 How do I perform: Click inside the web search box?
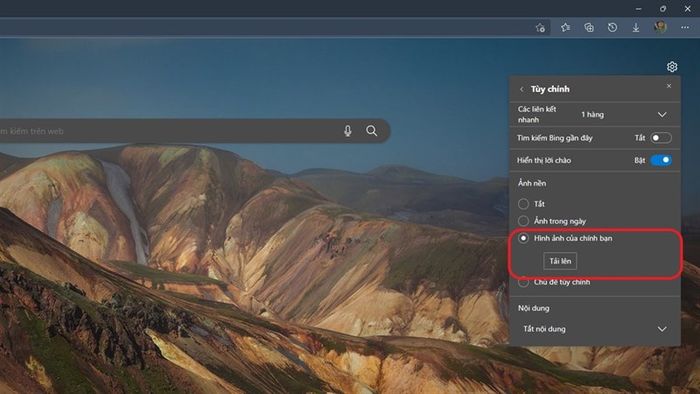coord(170,131)
